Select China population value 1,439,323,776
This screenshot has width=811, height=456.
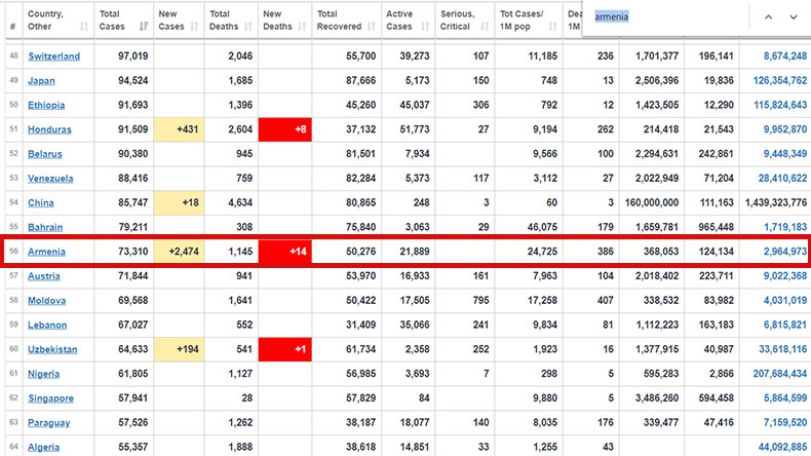pos(776,203)
